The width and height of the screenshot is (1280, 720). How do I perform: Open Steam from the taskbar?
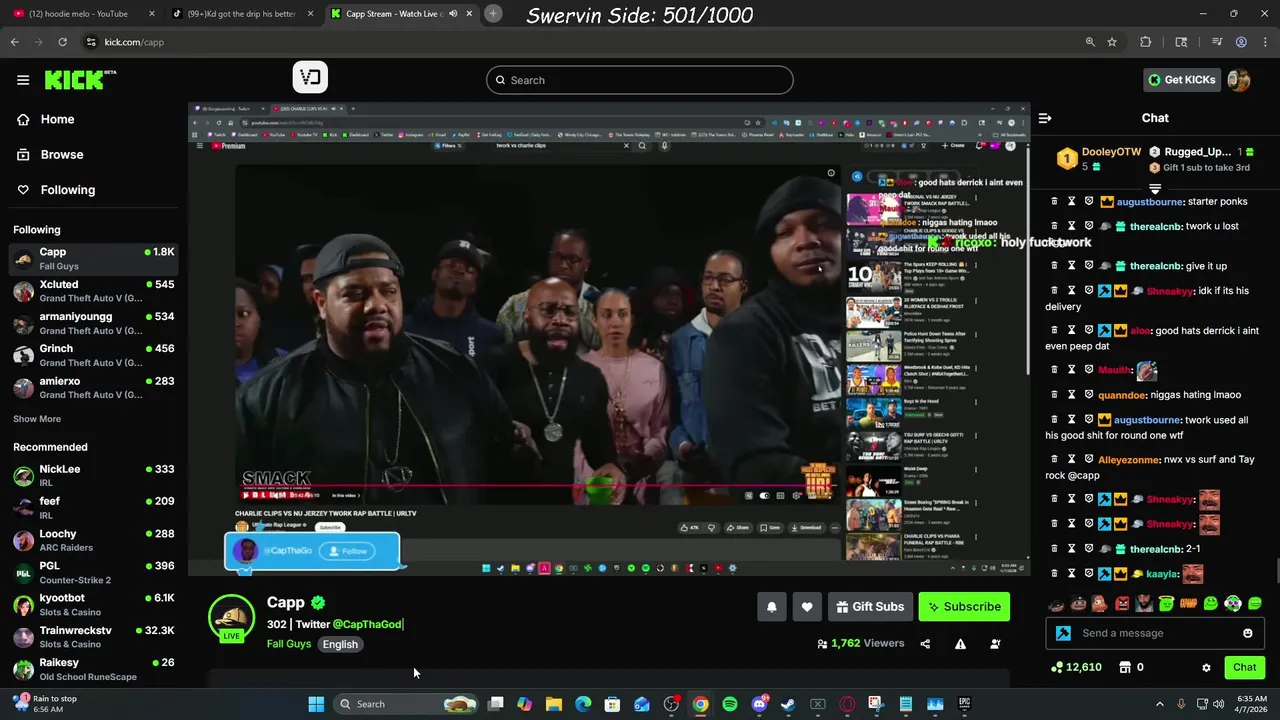click(788, 704)
